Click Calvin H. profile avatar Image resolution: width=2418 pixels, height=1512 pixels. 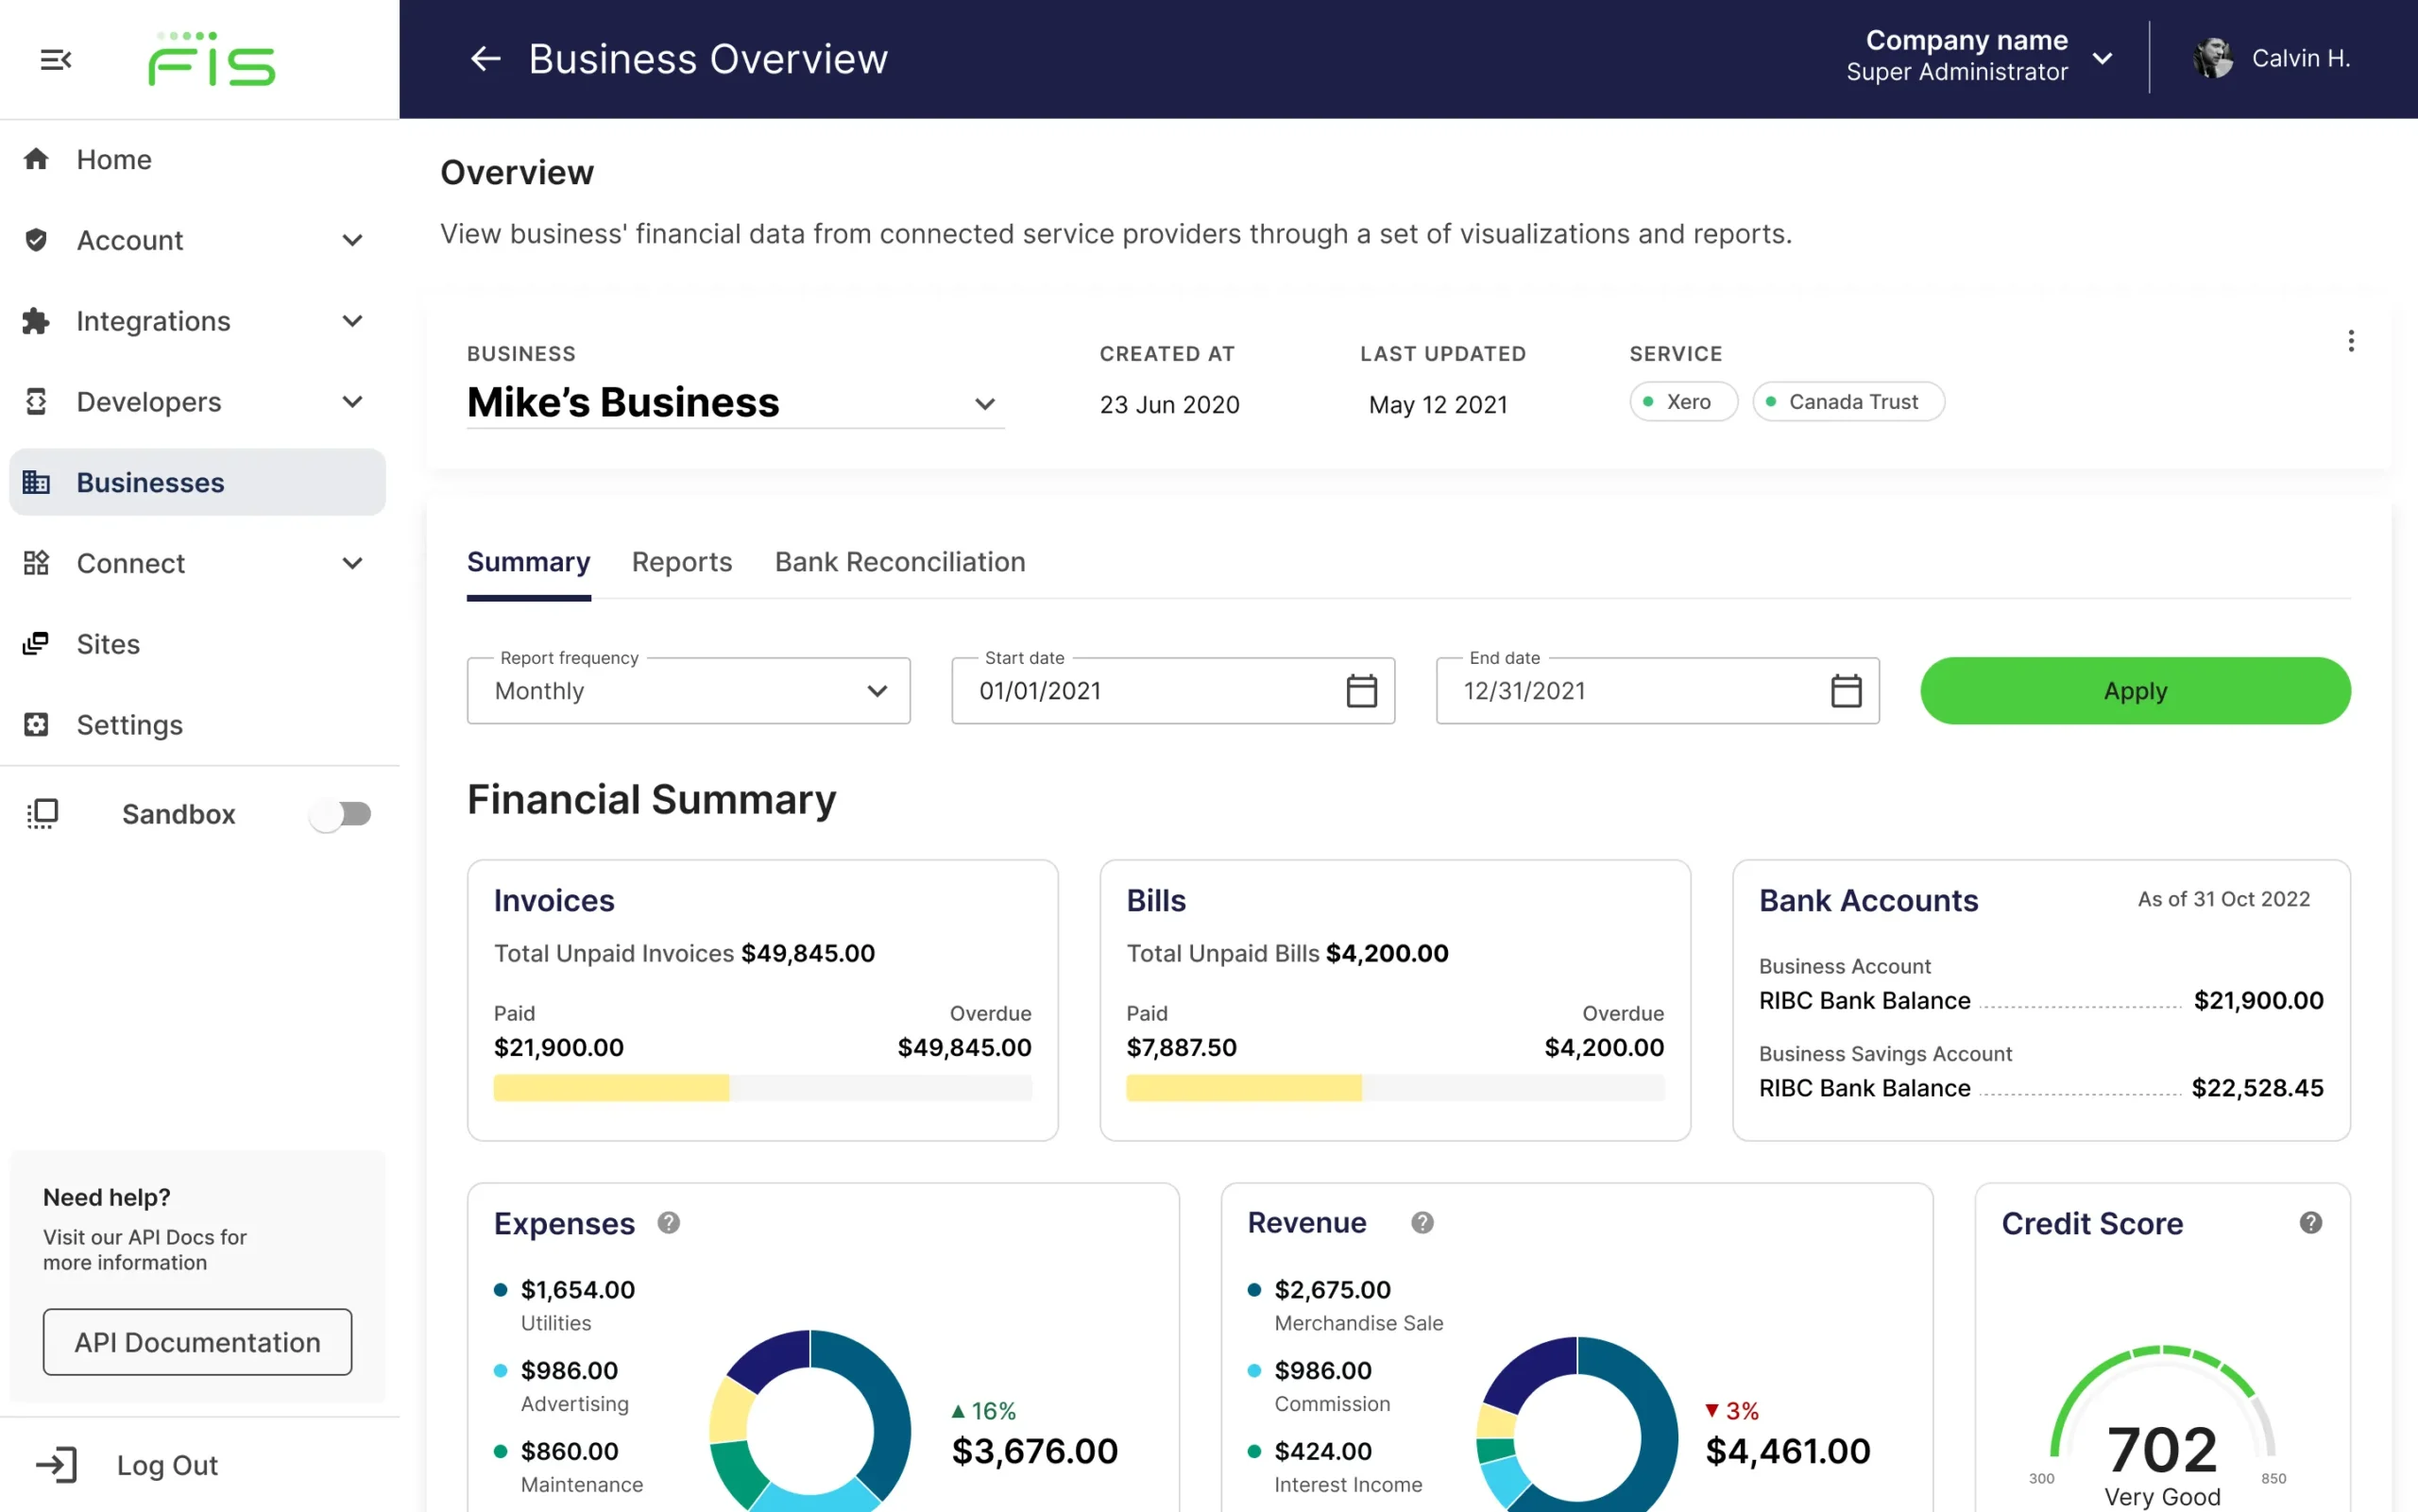[2212, 59]
